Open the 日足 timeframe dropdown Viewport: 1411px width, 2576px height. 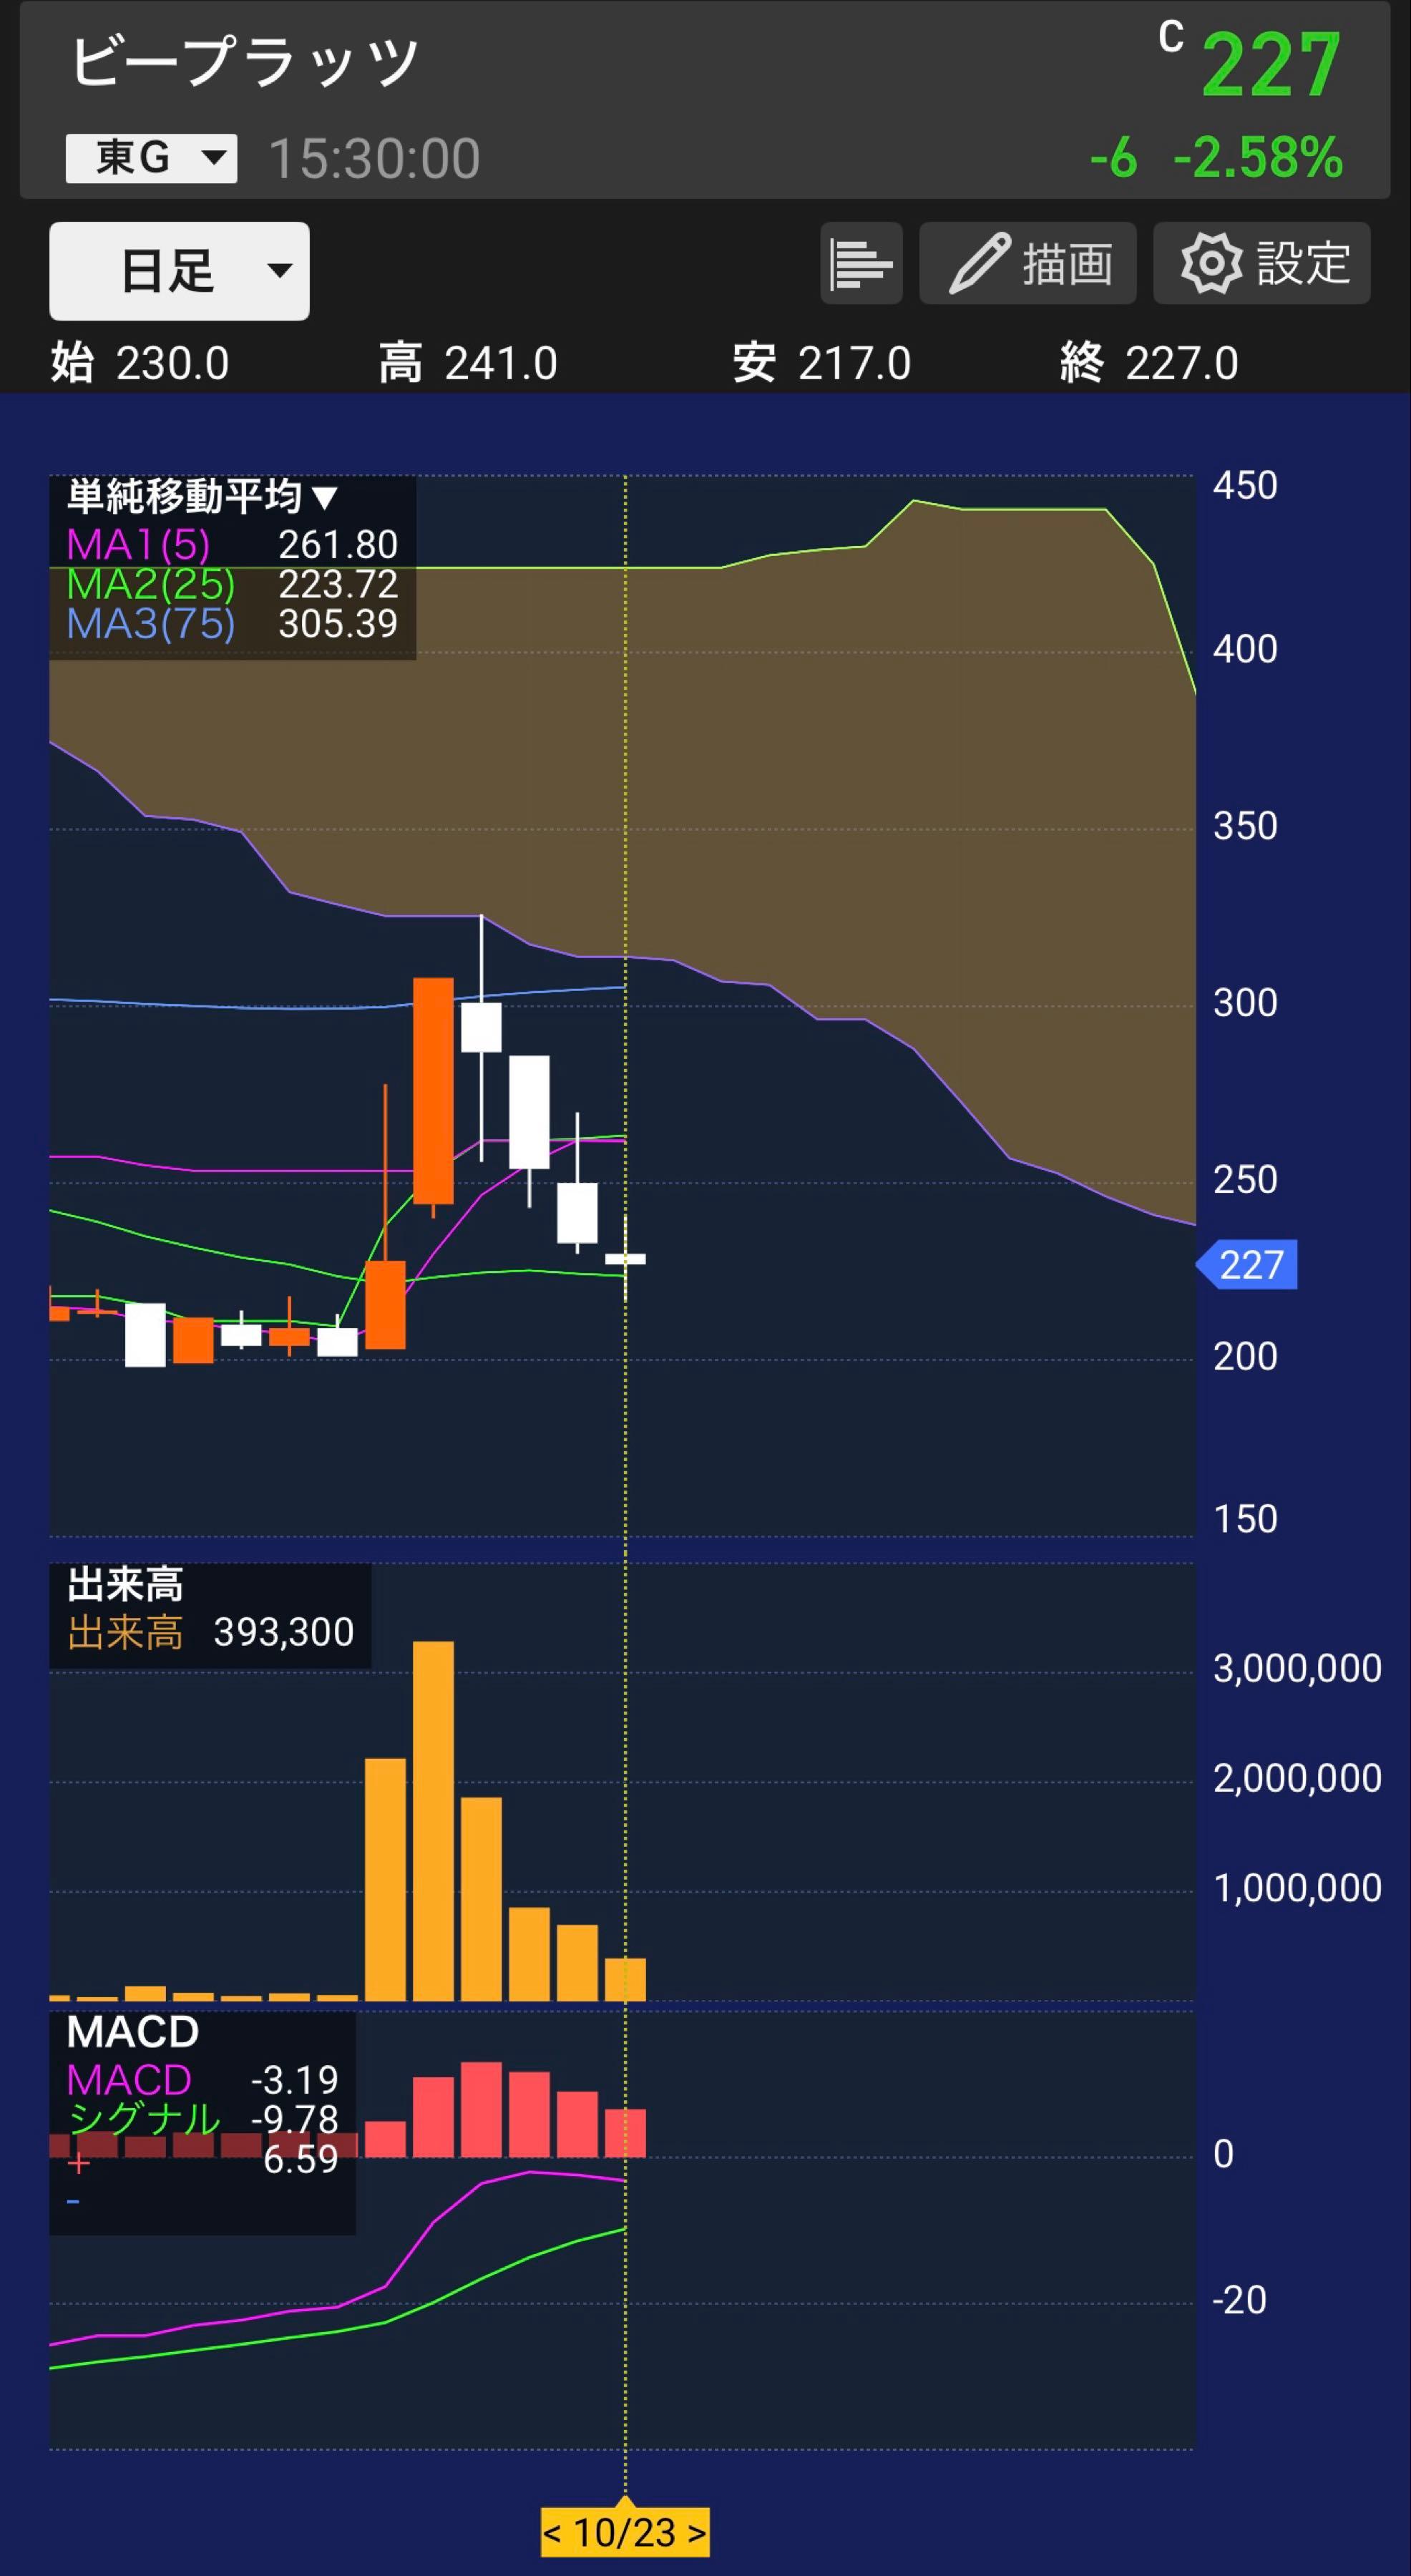coord(179,271)
